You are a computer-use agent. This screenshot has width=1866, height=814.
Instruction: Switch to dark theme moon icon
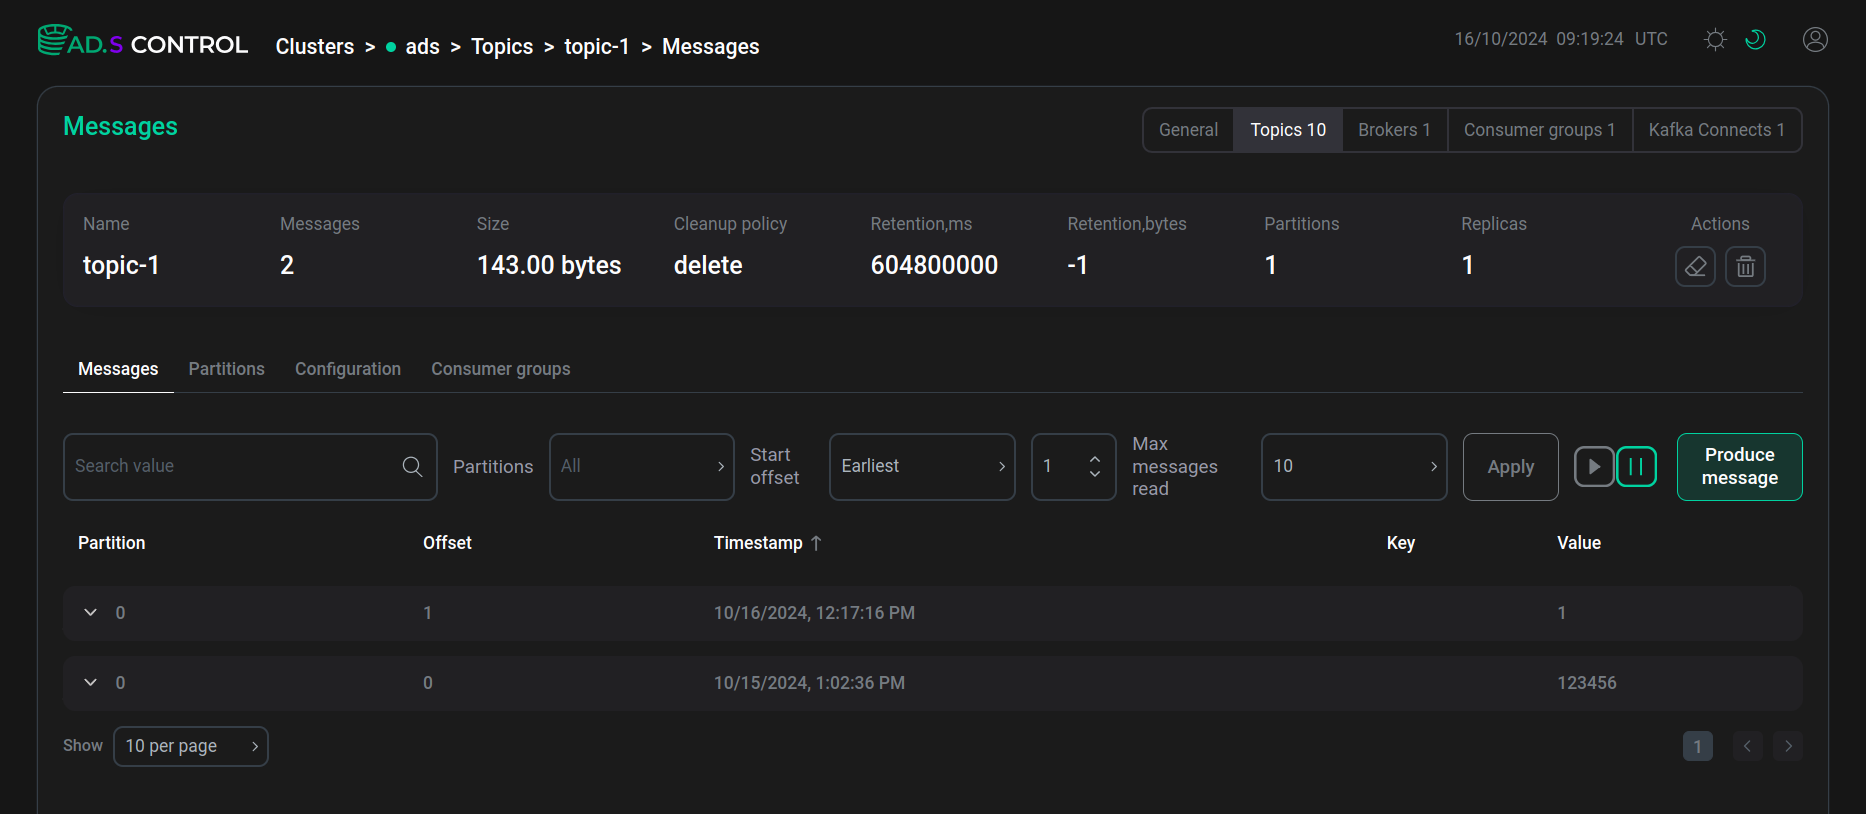(x=1755, y=39)
